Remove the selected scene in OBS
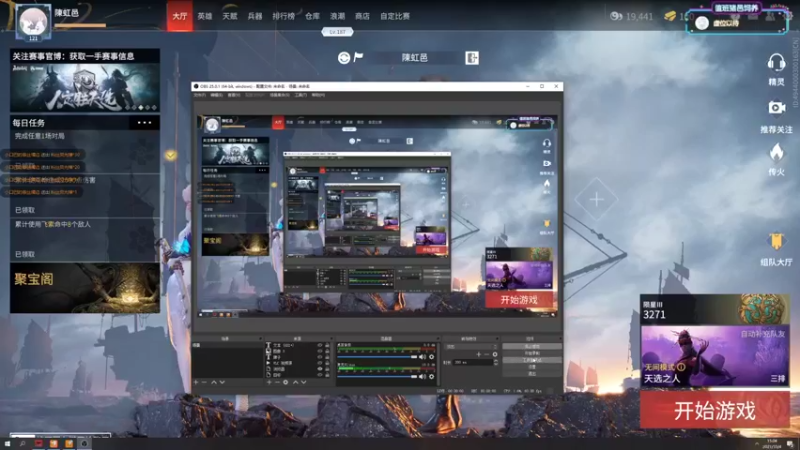This screenshot has width=800, height=450. pos(204,382)
